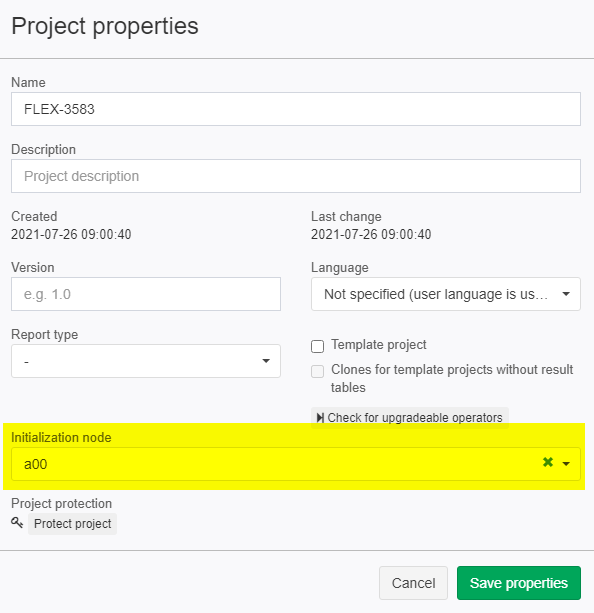Image resolution: width=594 pixels, height=613 pixels.
Task: Cancel the project properties dialog
Action: click(413, 583)
